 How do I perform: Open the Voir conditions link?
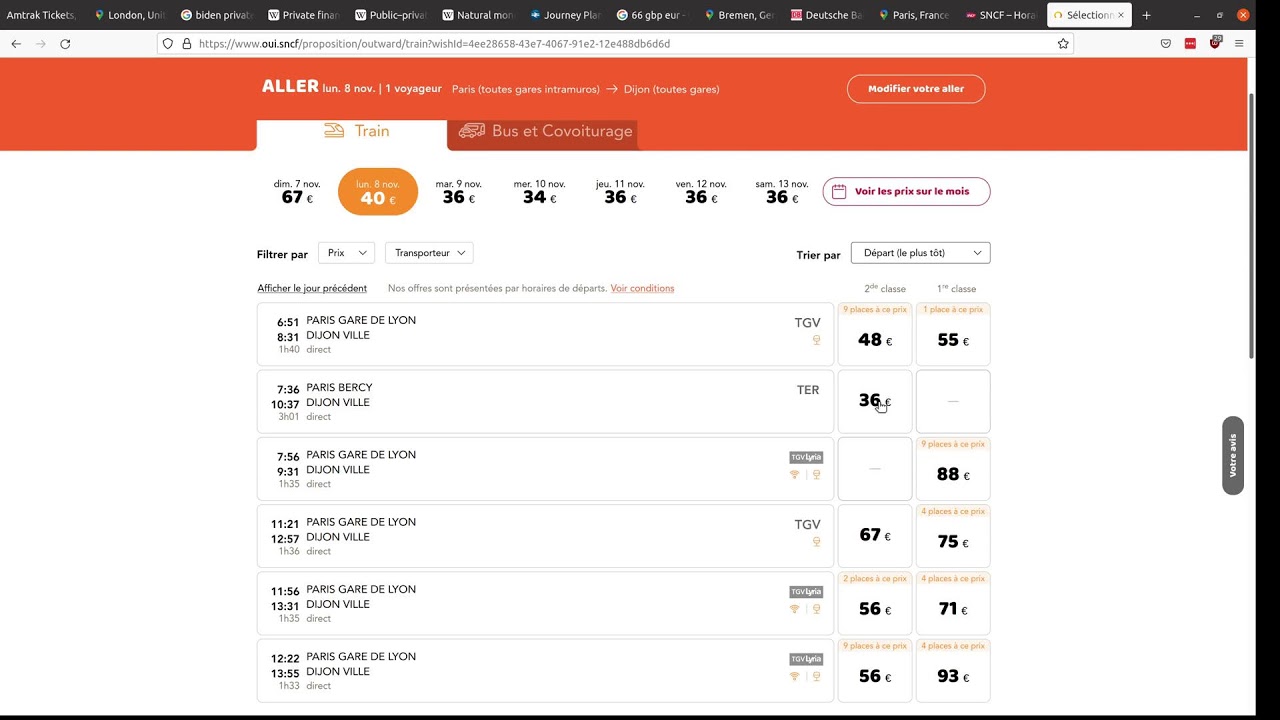[642, 288]
